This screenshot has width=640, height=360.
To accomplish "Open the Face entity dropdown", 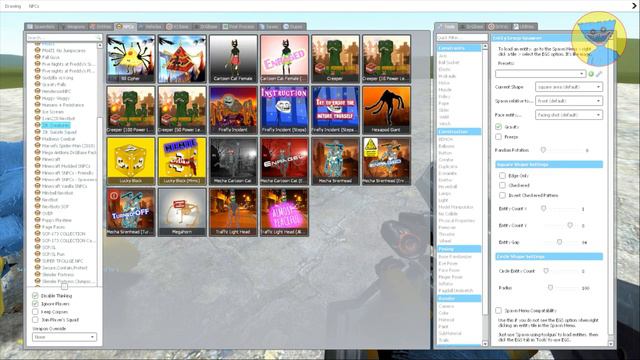I will 569,115.
